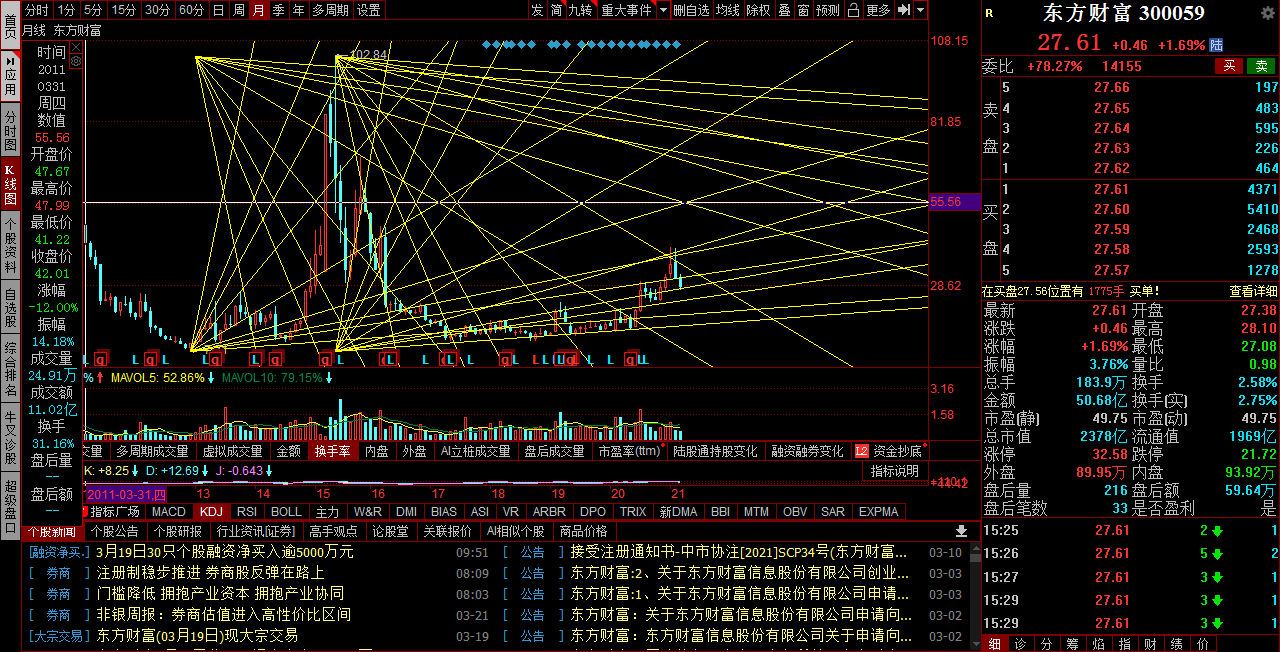Viewport: 1280px width, 652px height.
Task: Open AI相似个股 tab
Action: (x=515, y=531)
